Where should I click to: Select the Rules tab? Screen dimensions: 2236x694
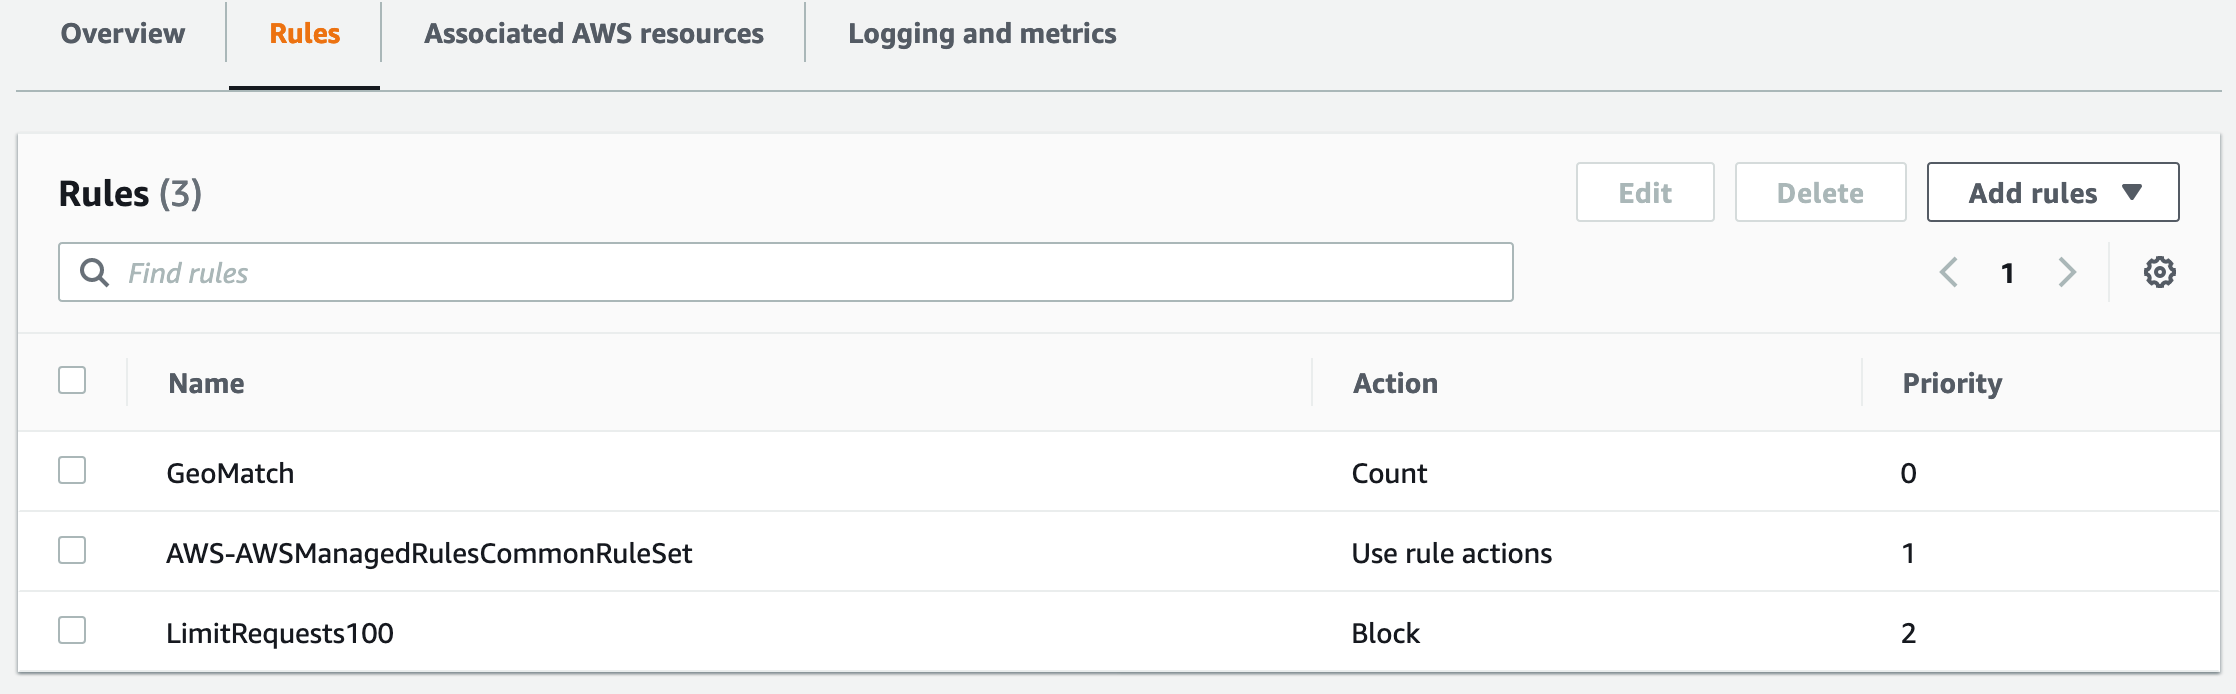point(305,33)
